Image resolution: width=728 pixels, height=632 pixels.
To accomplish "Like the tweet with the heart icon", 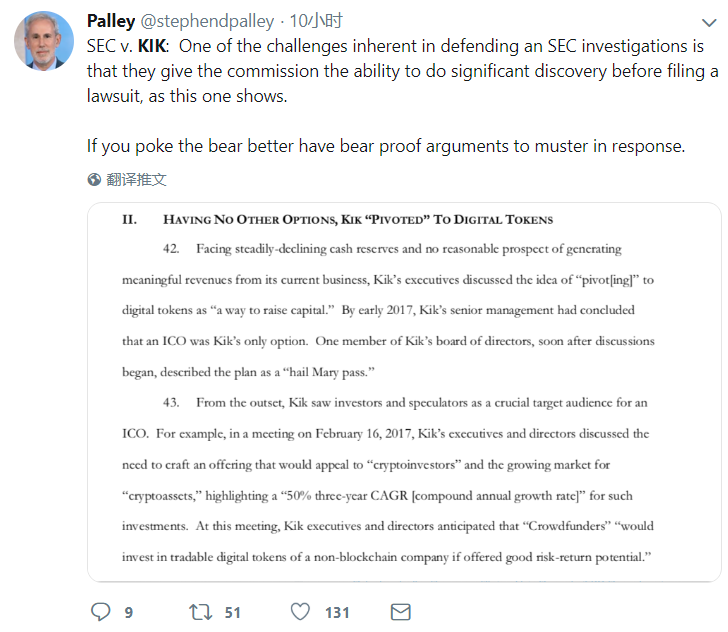I will [x=300, y=611].
